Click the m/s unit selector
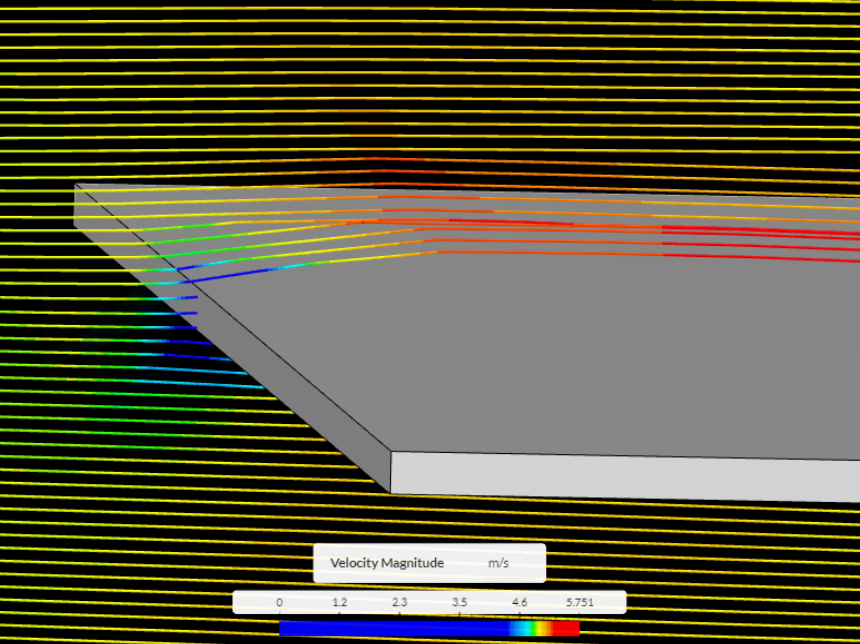Screen dimensions: 860x644 [x=498, y=563]
